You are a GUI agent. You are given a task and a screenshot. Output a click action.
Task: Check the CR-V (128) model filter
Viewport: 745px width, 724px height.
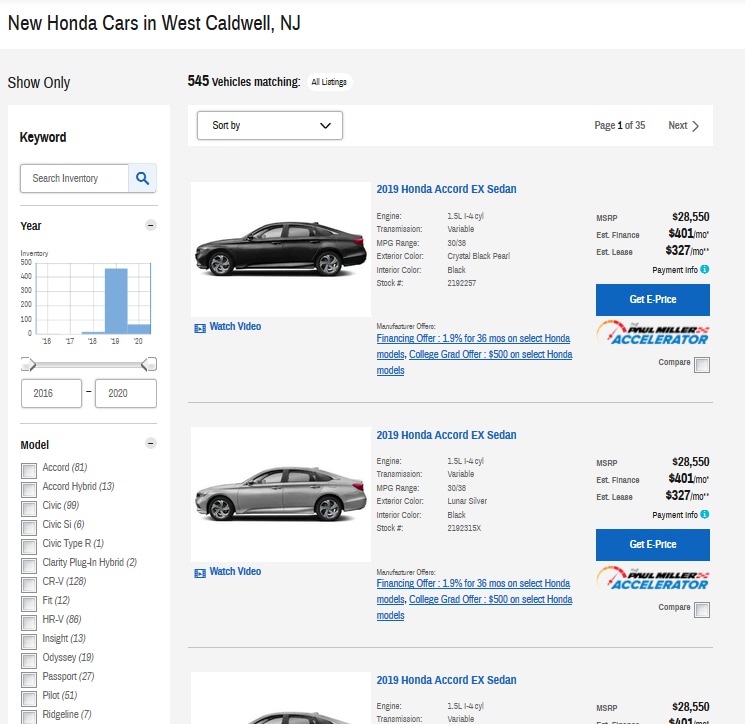pos(29,585)
